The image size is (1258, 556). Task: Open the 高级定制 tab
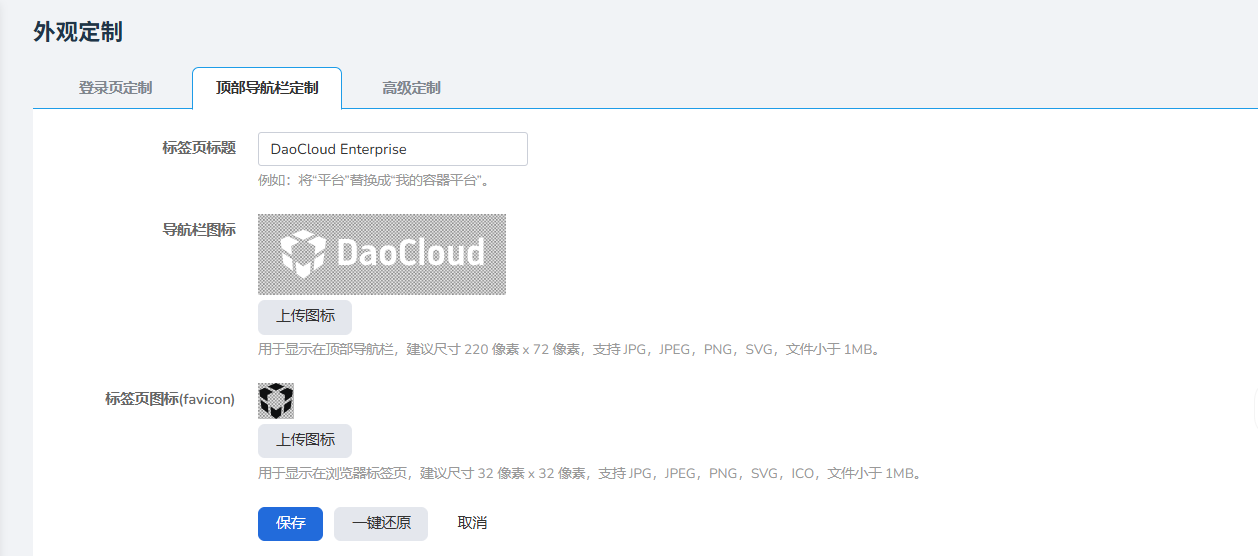(411, 88)
